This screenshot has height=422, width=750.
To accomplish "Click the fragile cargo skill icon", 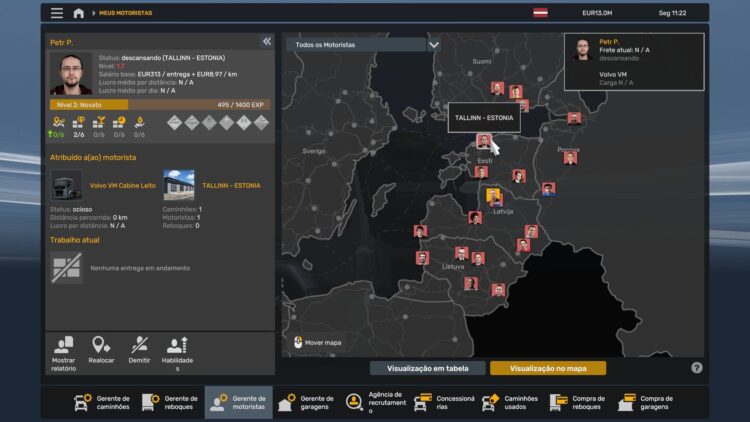I will [99, 123].
